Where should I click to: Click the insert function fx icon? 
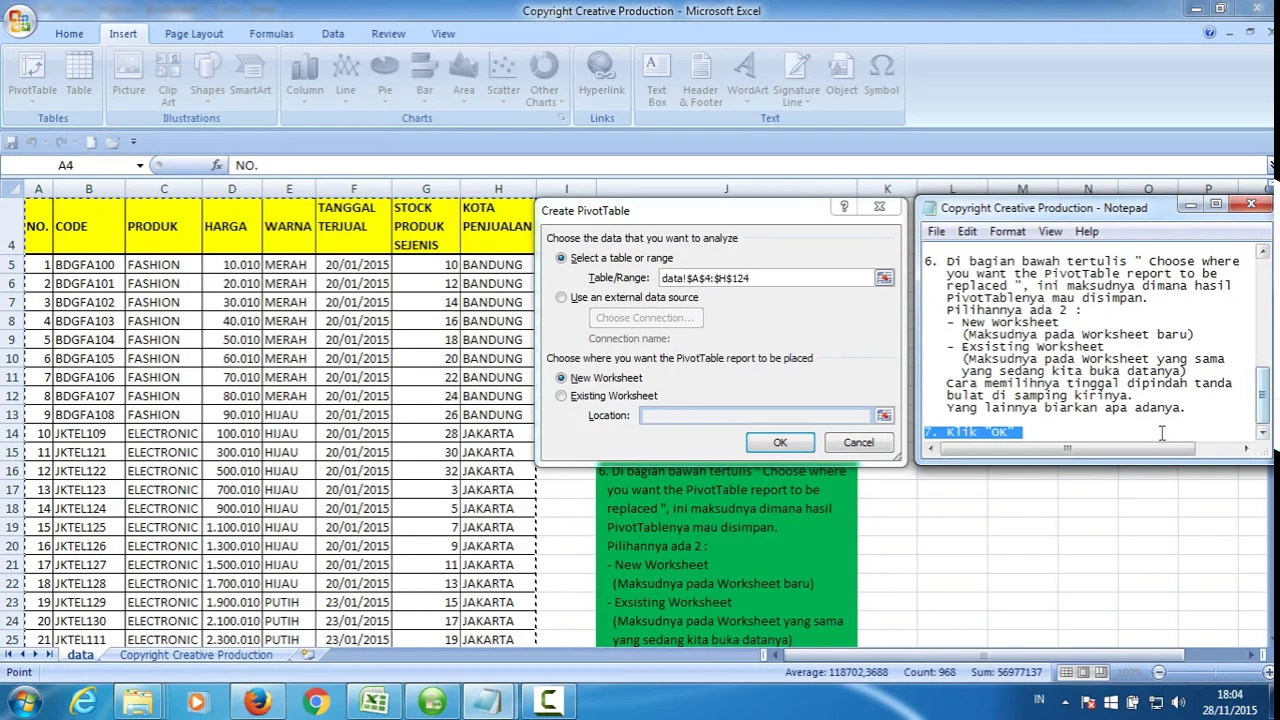pyautogui.click(x=217, y=165)
